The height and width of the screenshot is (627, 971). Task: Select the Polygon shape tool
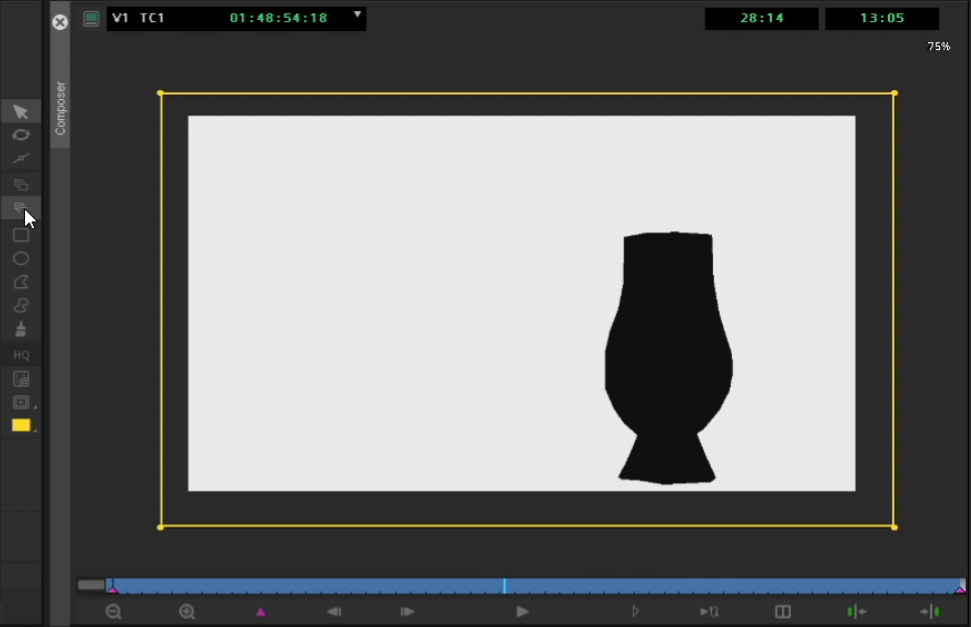20,282
